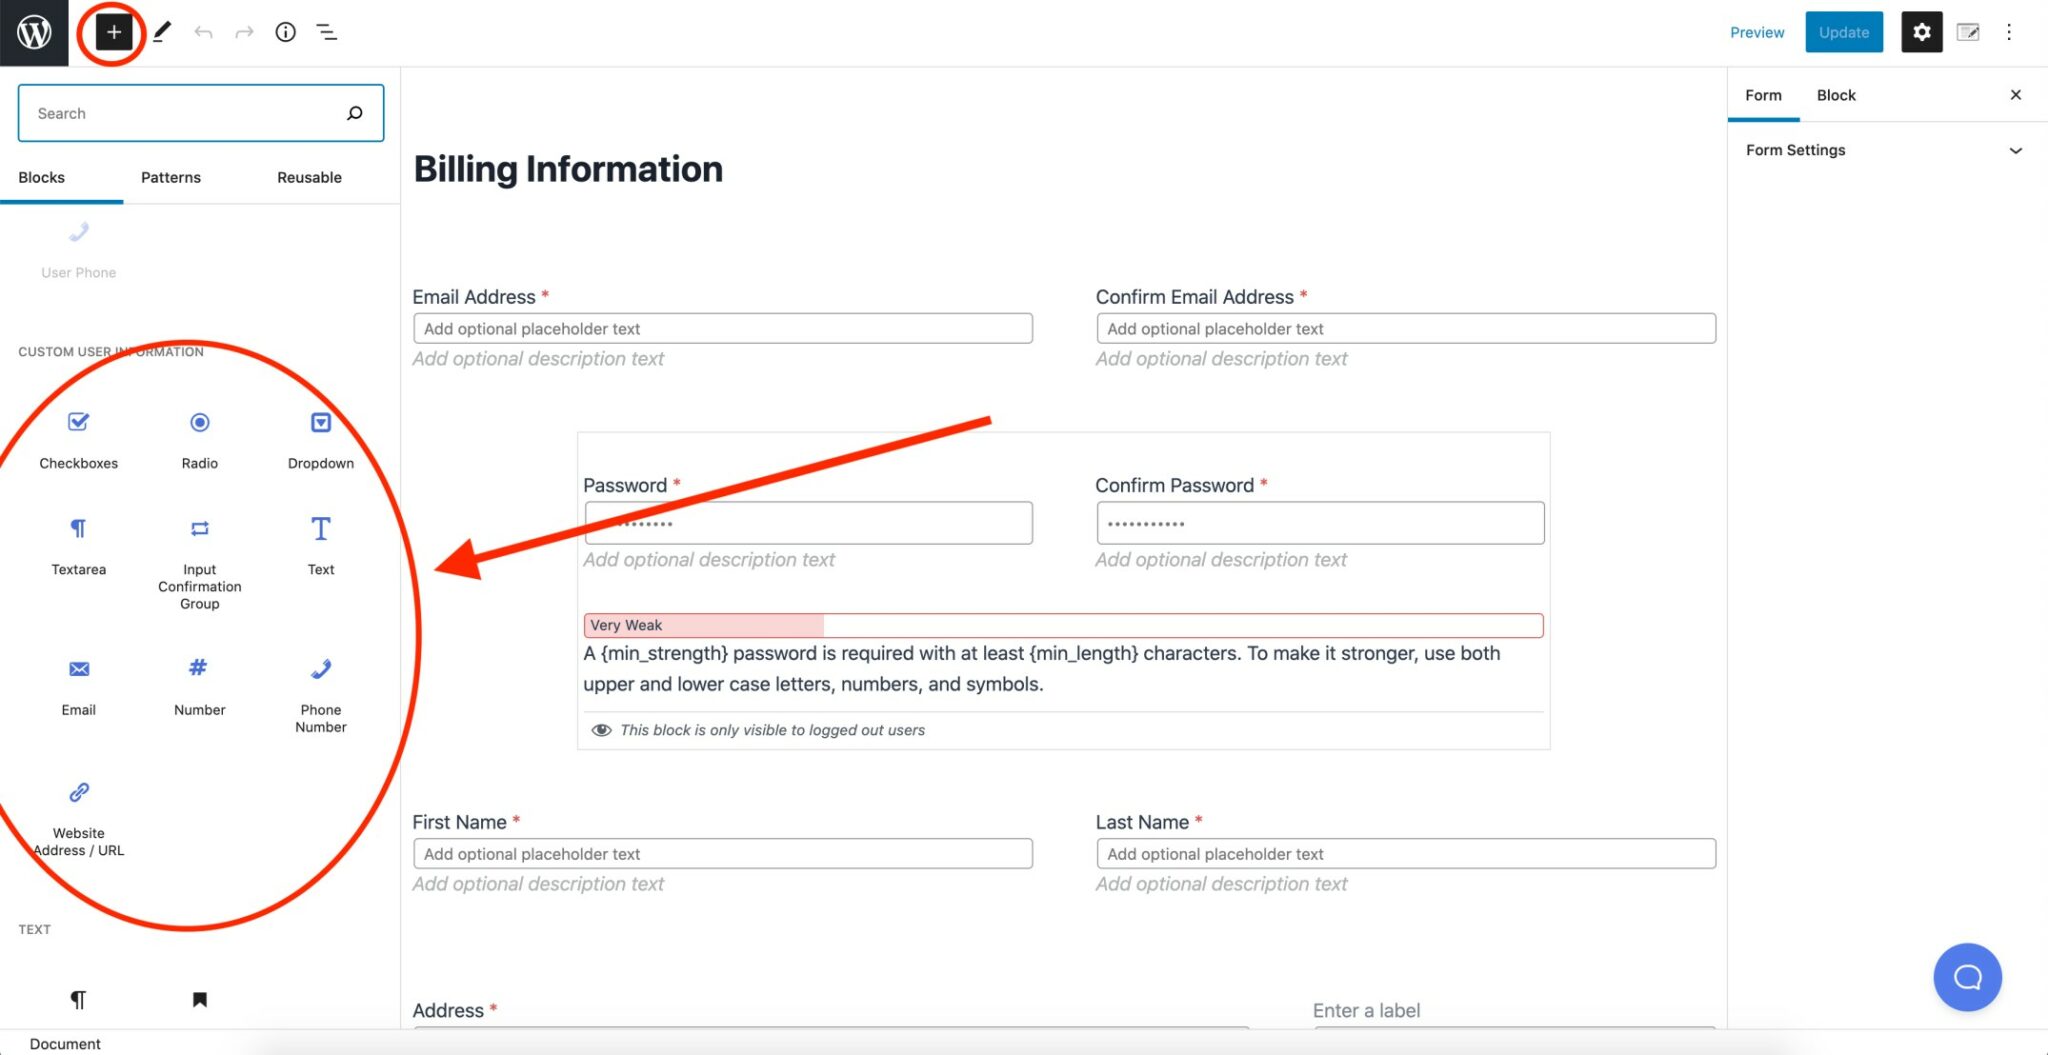Insert the Website Address / URL block
The width and height of the screenshot is (2048, 1055).
pos(78,808)
